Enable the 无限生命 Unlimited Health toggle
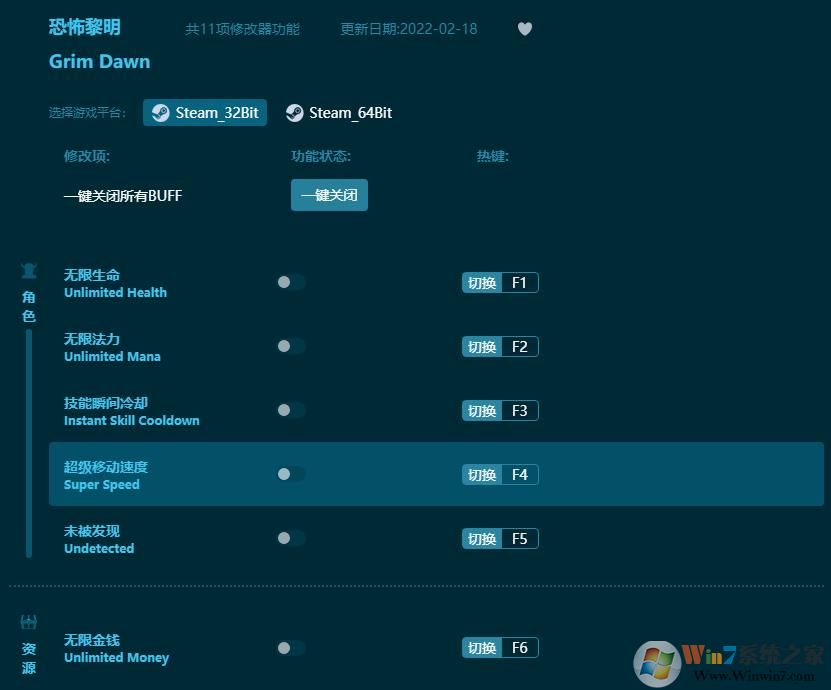This screenshot has height=690, width=831. tap(290, 282)
